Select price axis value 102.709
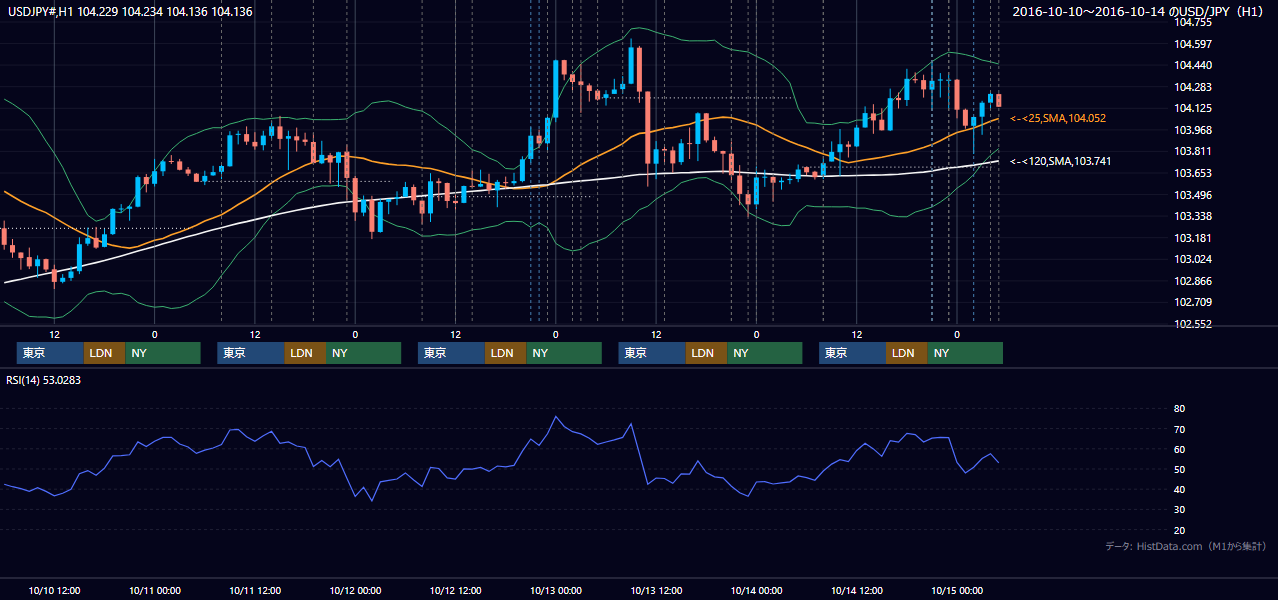This screenshot has width=1278, height=600. point(1193,302)
